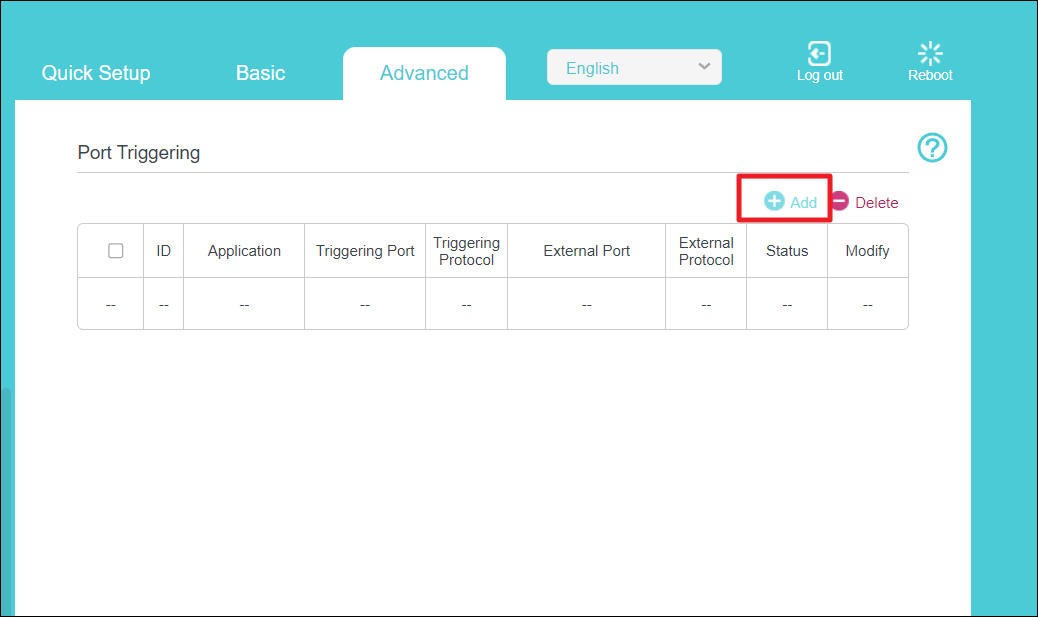This screenshot has width=1038, height=617.
Task: Switch to the Quick Setup tab
Action: (96, 73)
